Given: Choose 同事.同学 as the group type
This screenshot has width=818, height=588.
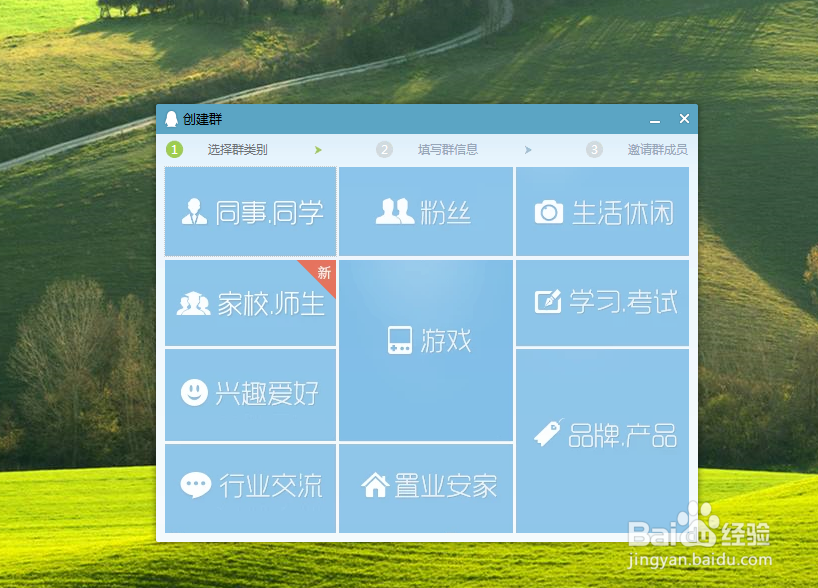Looking at the screenshot, I should tap(250, 210).
